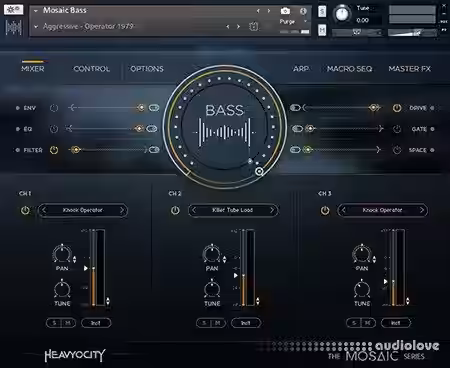Click the EQ macro slider handle
The image size is (450, 368).
point(139,129)
